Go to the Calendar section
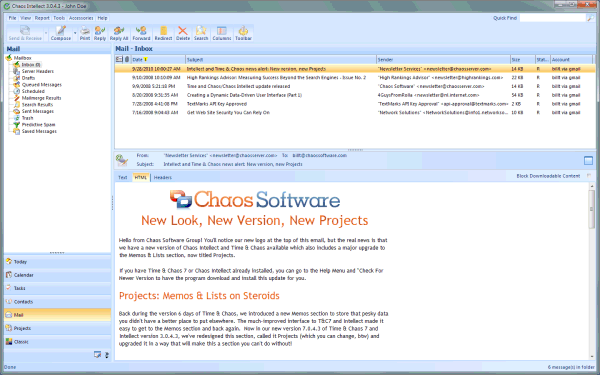Viewport: 600px width, 375px height. tap(57, 275)
